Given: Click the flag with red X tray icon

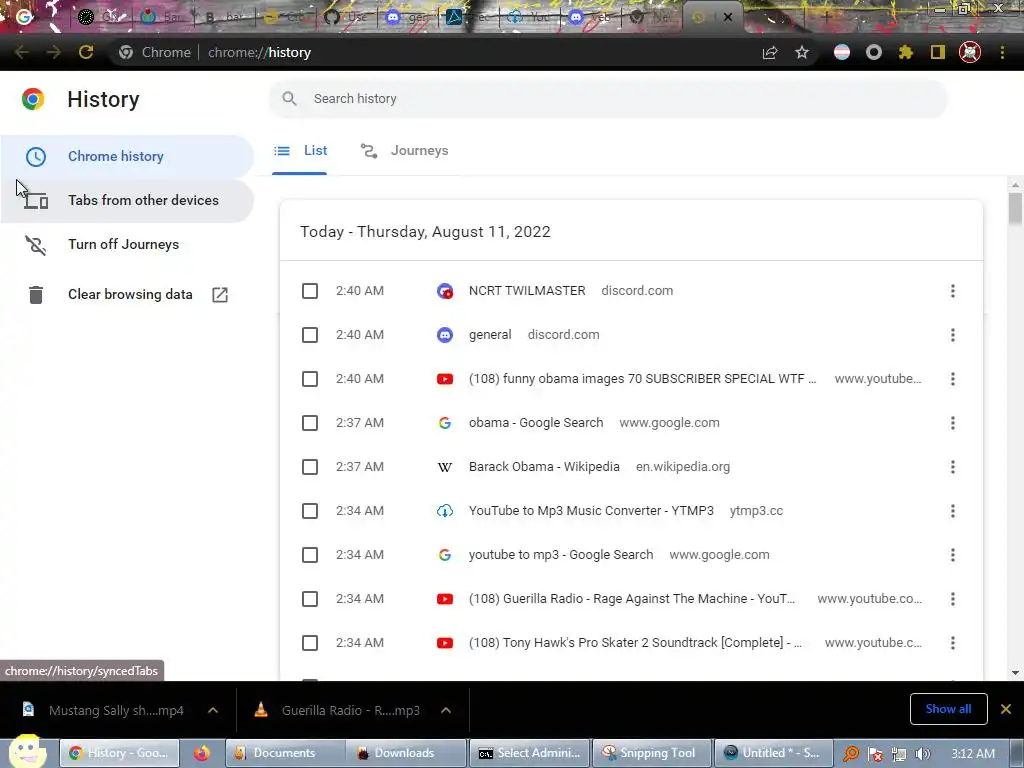Looking at the screenshot, I should pos(875,754).
